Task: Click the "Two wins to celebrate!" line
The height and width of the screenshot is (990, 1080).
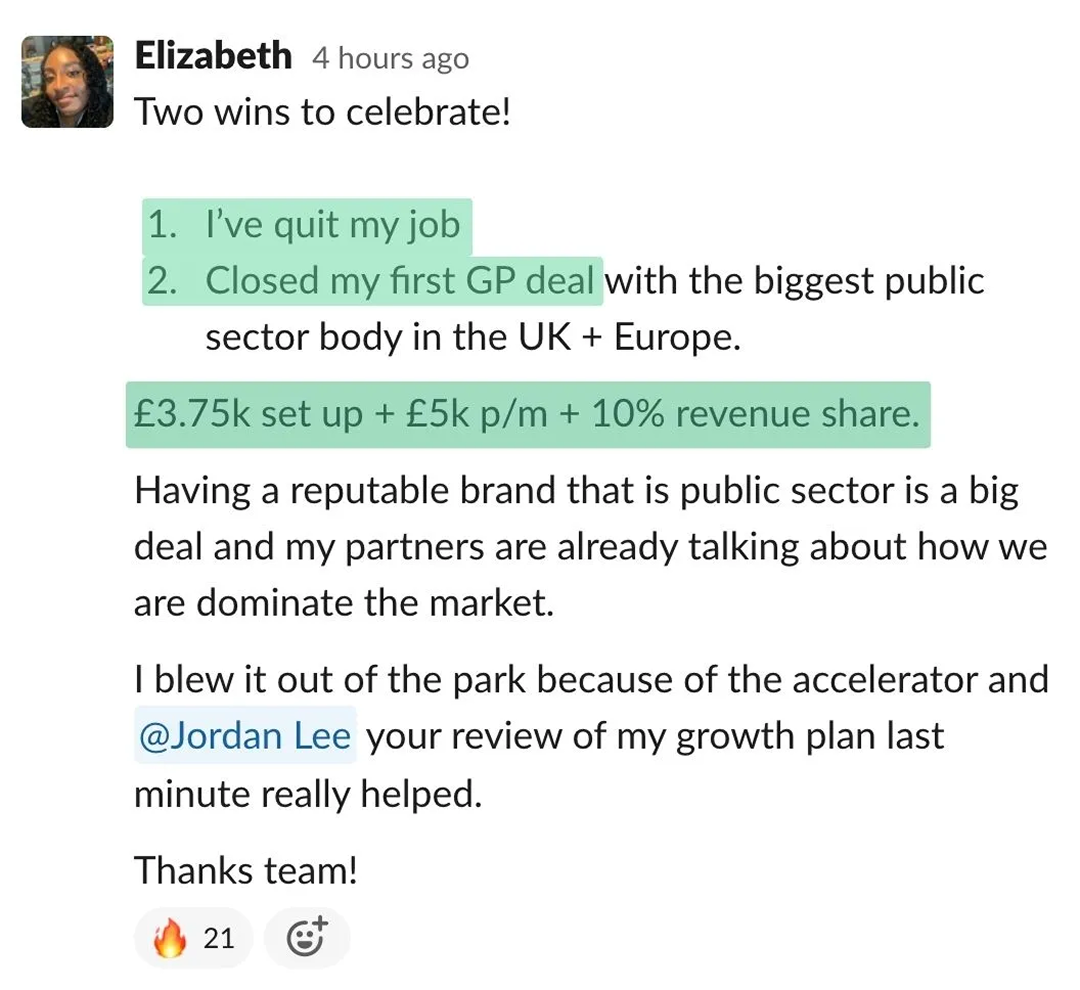Action: tap(322, 111)
